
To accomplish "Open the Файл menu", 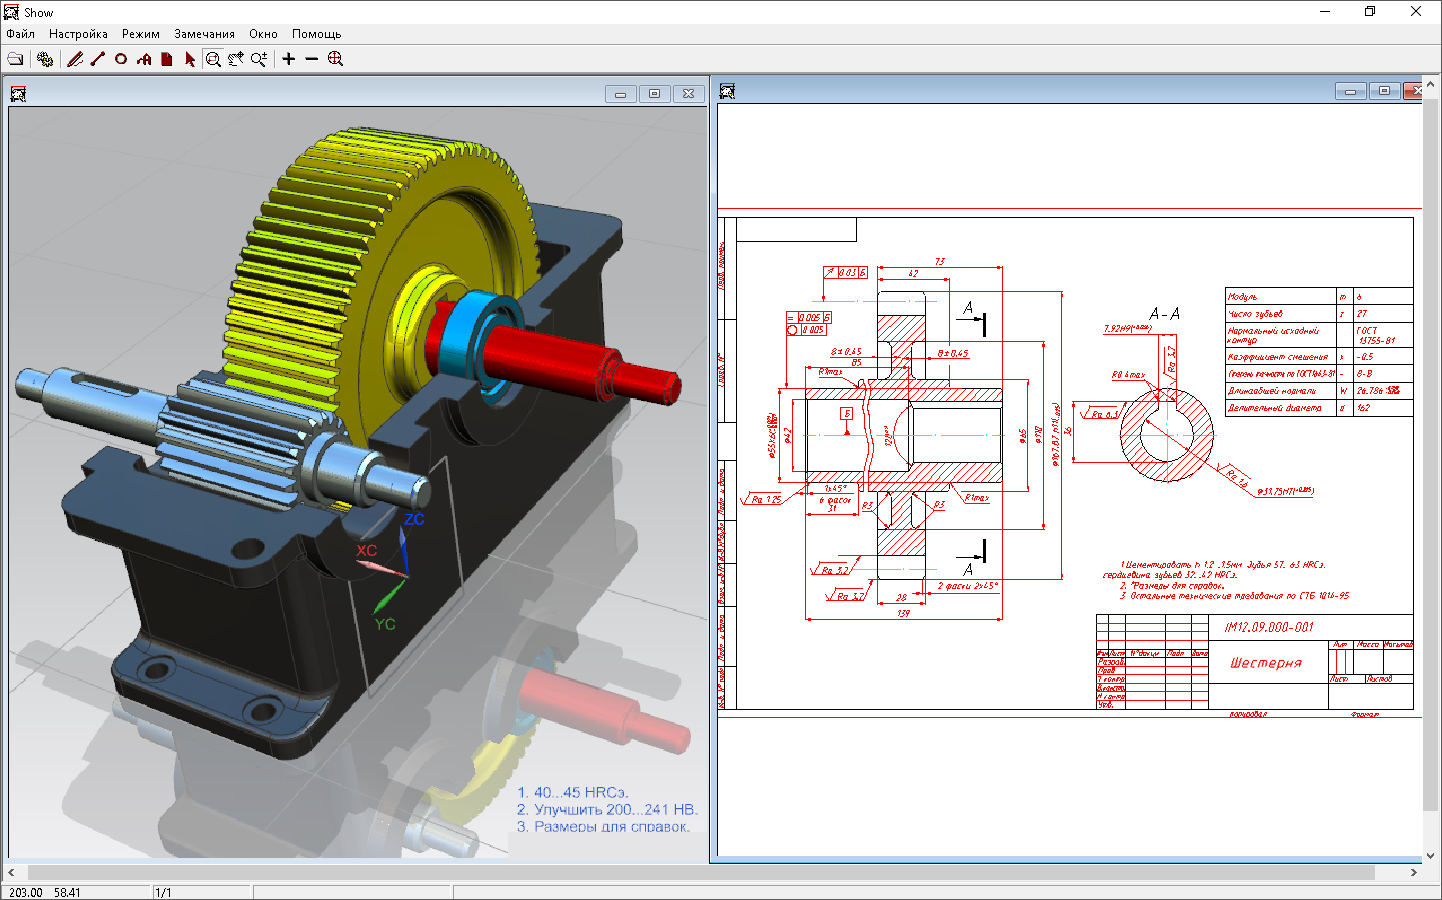I will pos(20,34).
